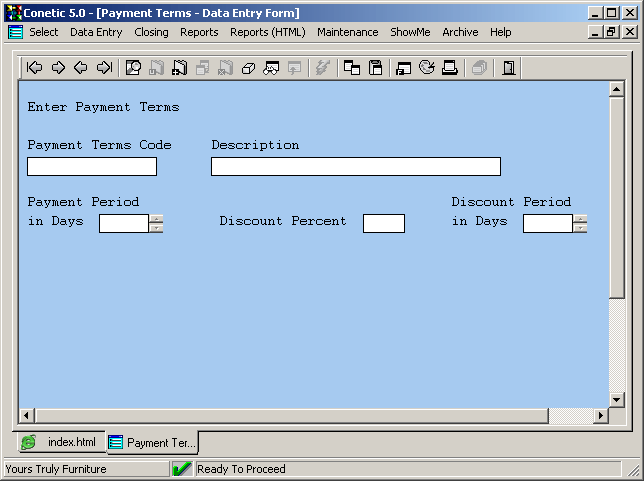Click the exit door icon in toolbar
Image resolution: width=644 pixels, height=481 pixels.
509,68
